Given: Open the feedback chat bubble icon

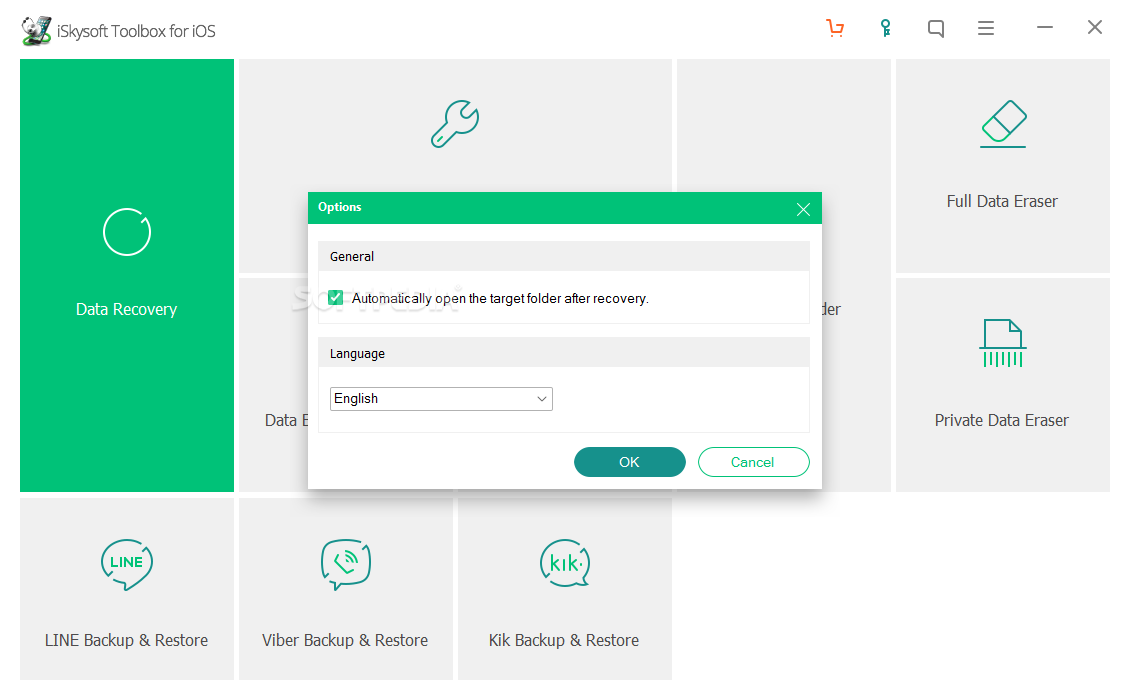Looking at the screenshot, I should [x=935, y=28].
